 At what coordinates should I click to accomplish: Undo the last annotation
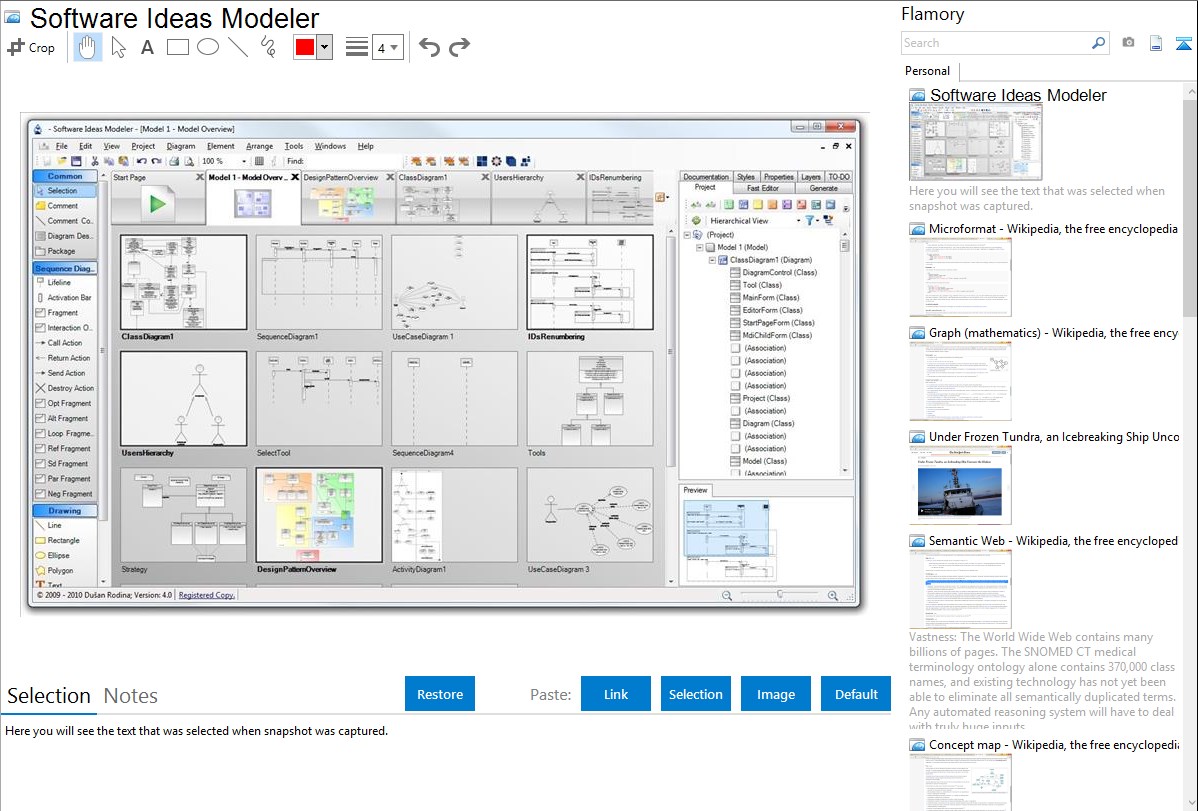pos(429,47)
